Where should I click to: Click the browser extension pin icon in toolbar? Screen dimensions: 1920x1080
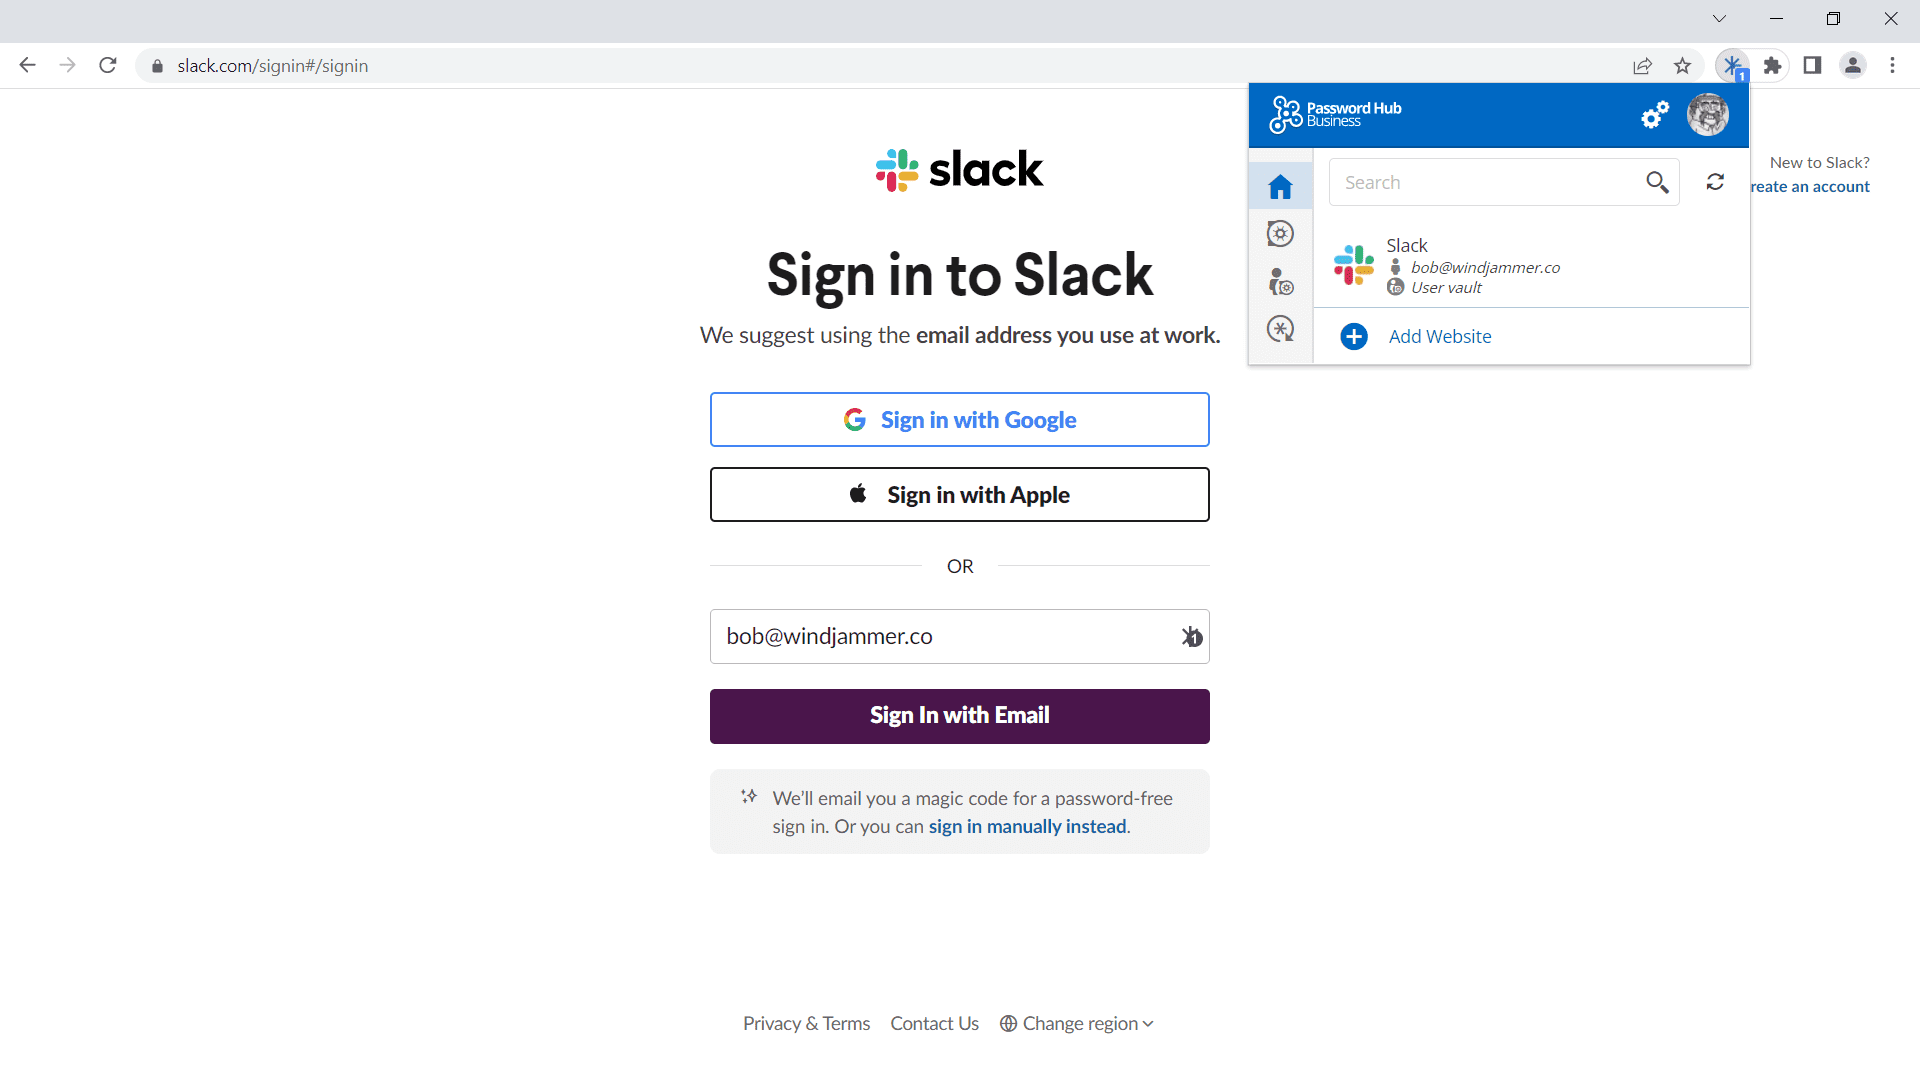pyautogui.click(x=1772, y=65)
